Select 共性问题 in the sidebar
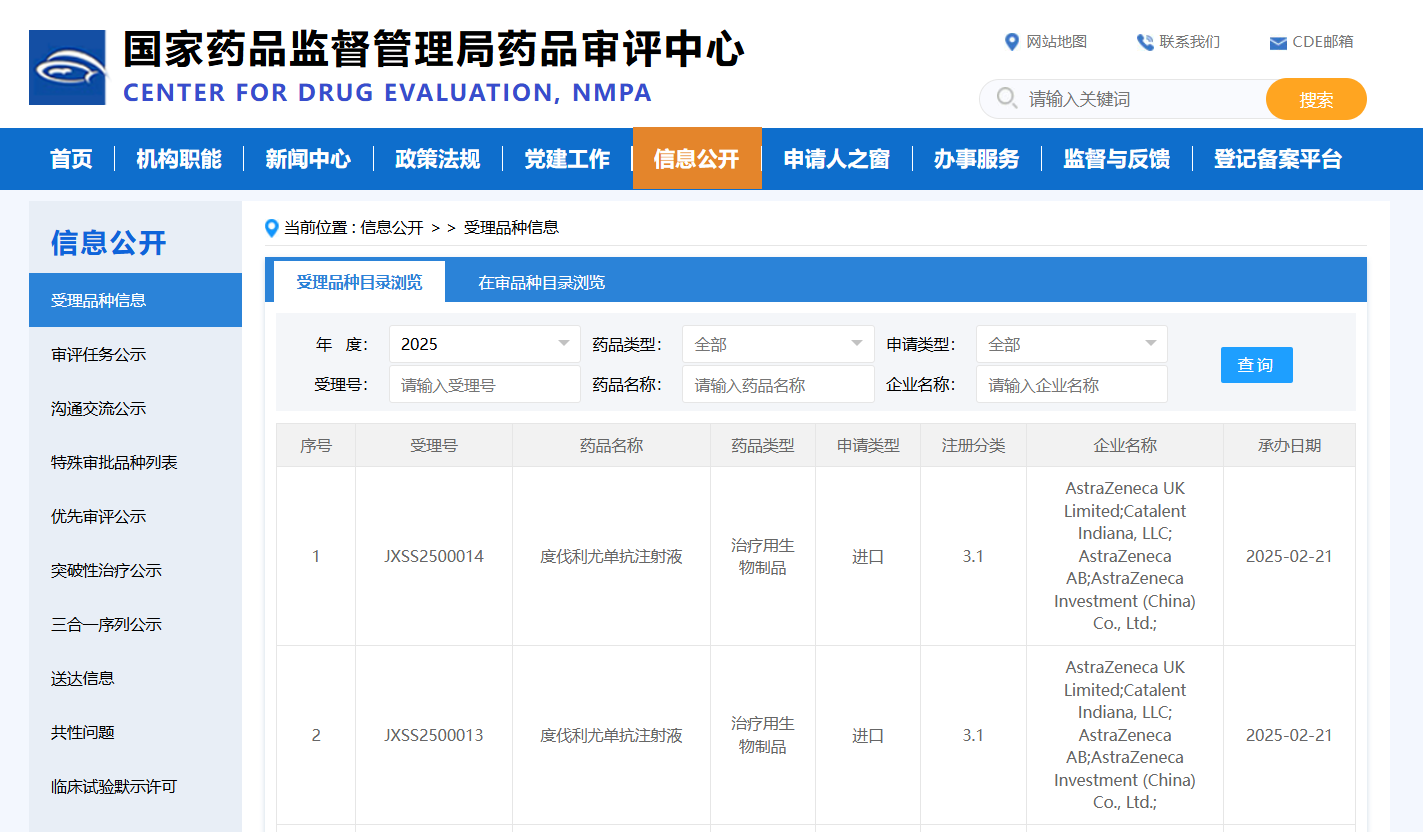Viewport: 1423px width, 832px height. pos(135,732)
